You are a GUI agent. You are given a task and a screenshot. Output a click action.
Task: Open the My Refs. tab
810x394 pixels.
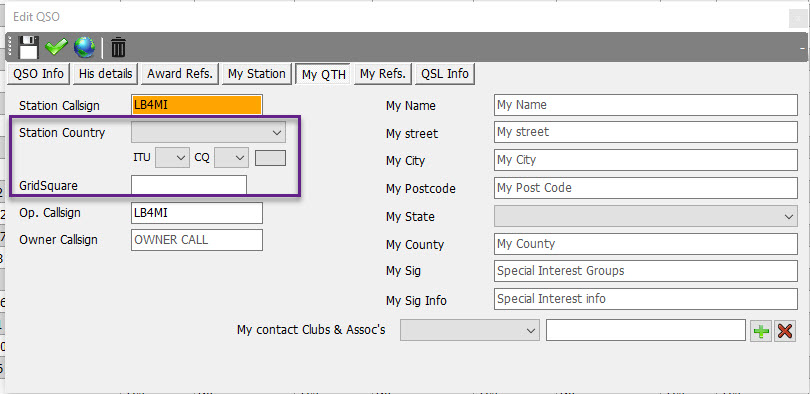pyautogui.click(x=383, y=74)
